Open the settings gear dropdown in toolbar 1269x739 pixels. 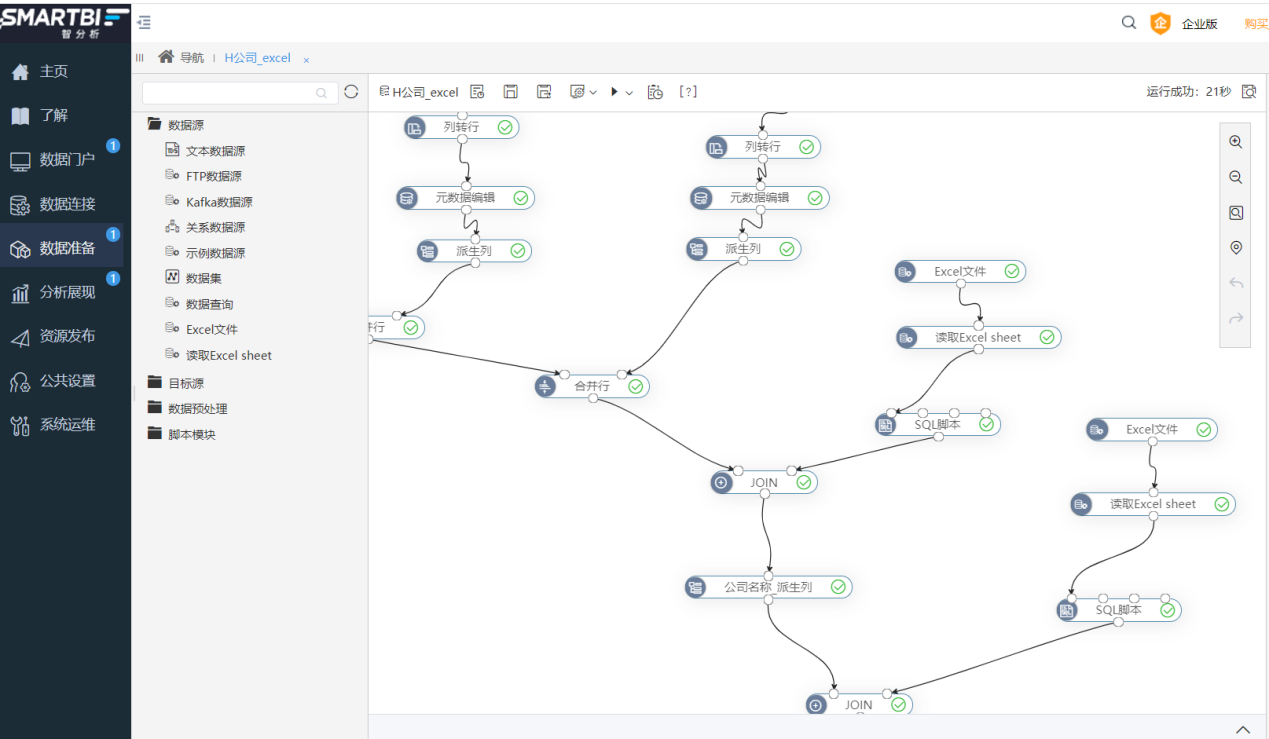click(x=583, y=92)
